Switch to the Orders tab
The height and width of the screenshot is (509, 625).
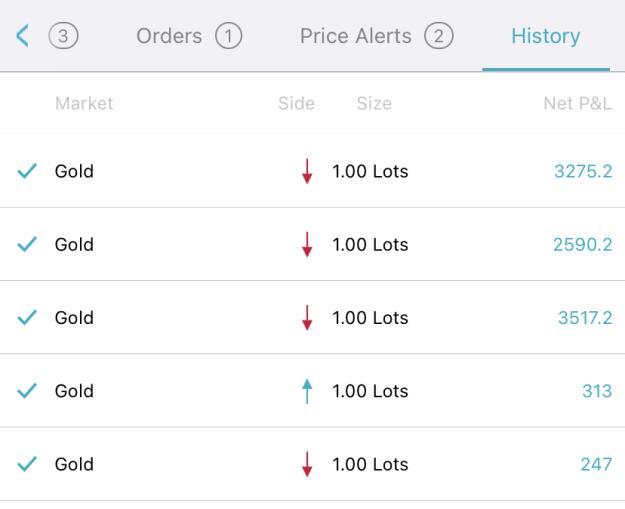pos(169,36)
